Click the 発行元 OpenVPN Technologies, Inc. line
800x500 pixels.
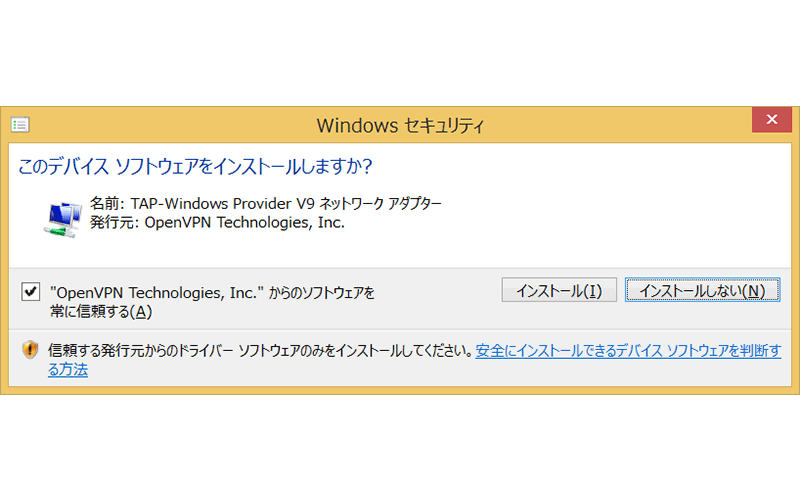click(x=217, y=223)
